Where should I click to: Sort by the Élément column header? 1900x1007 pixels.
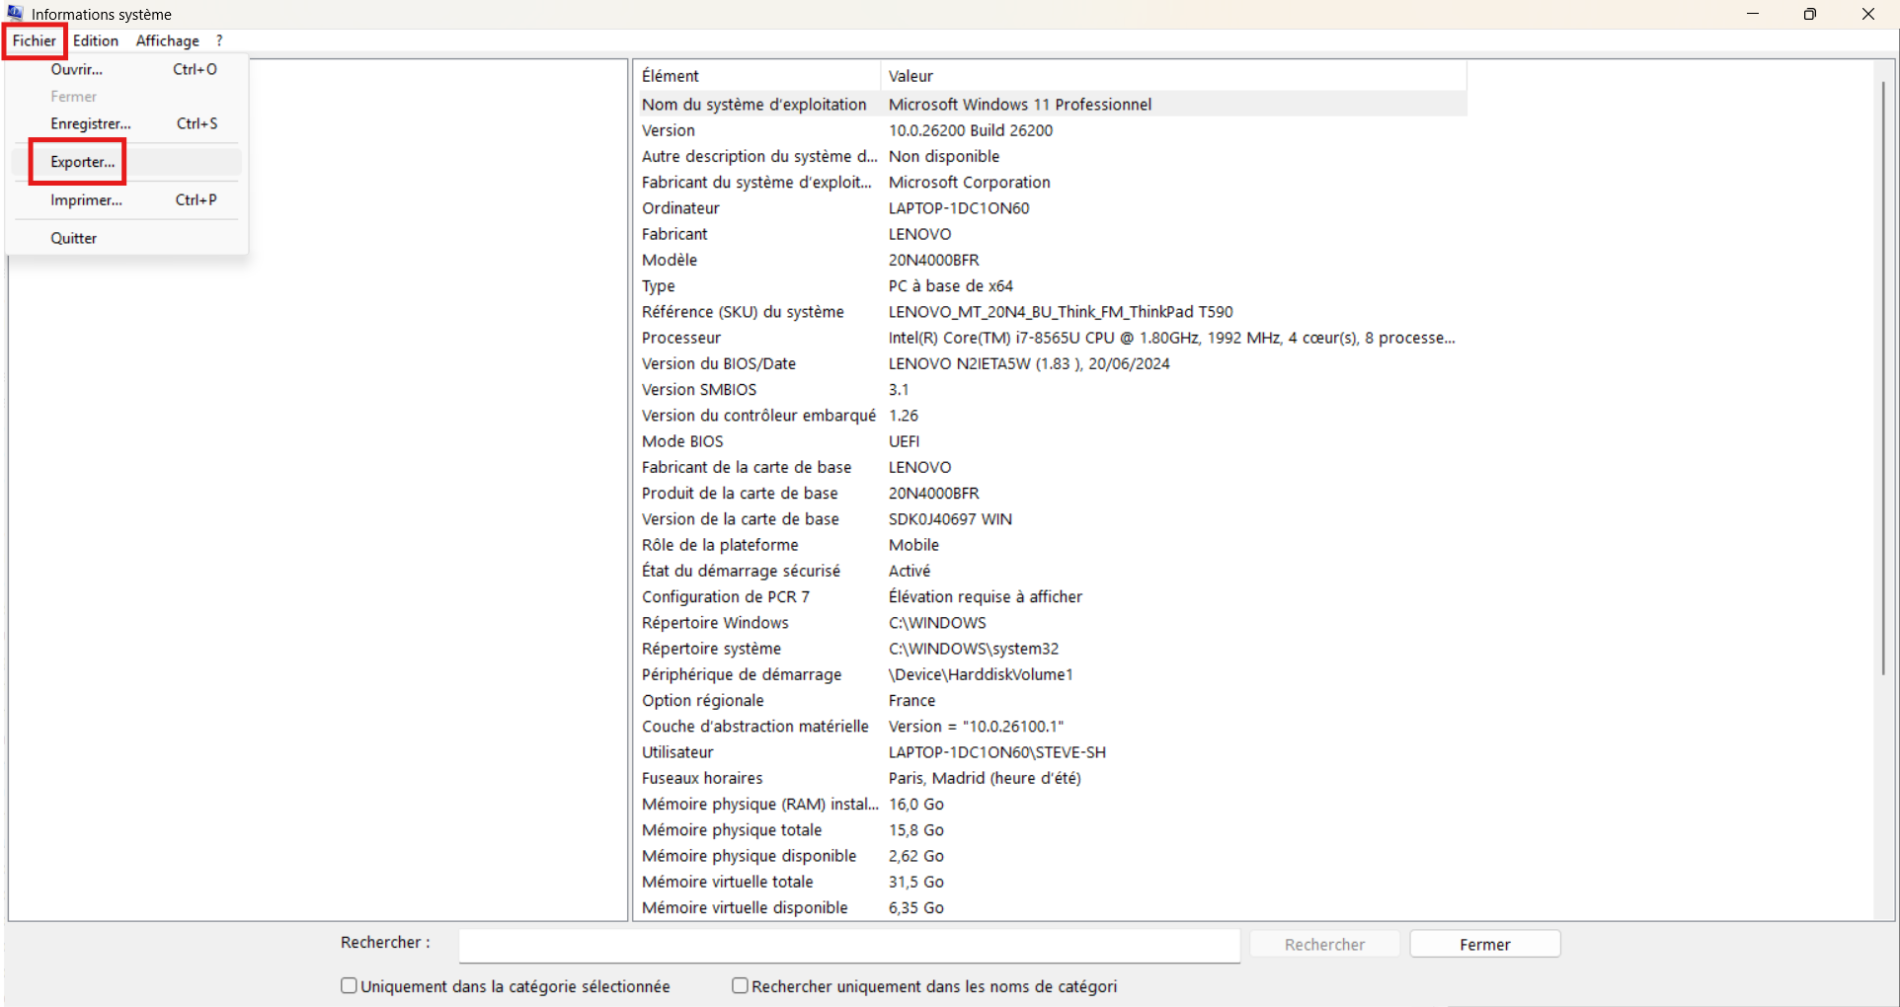click(x=759, y=76)
